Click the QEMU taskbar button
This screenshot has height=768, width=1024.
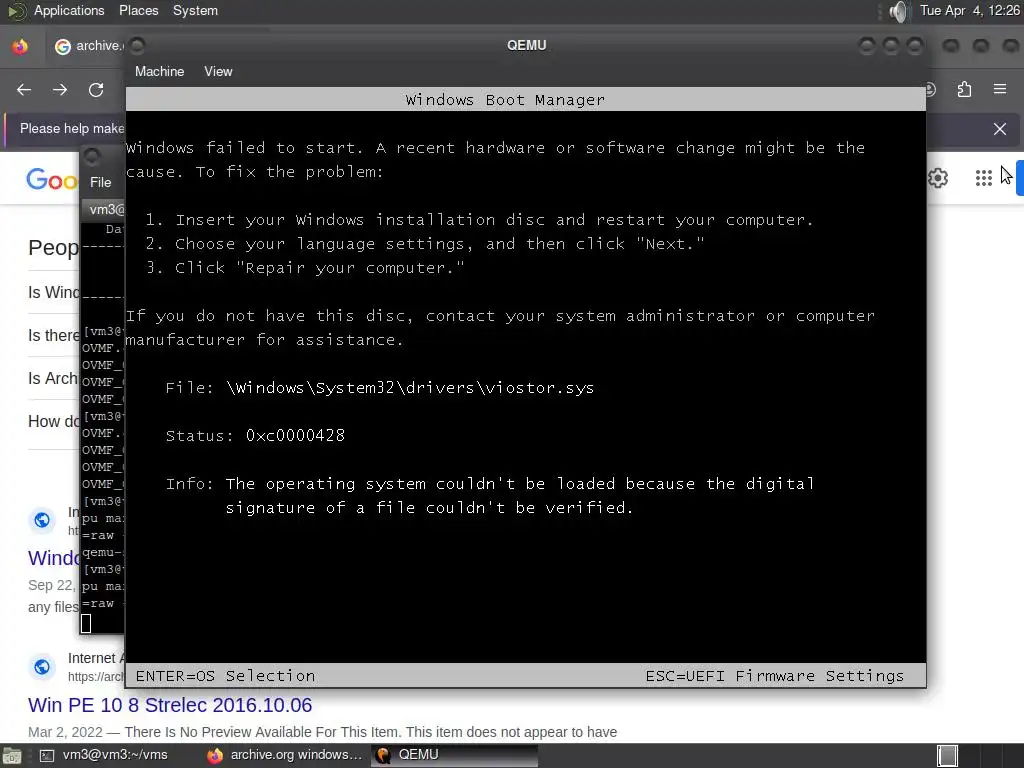pos(455,755)
